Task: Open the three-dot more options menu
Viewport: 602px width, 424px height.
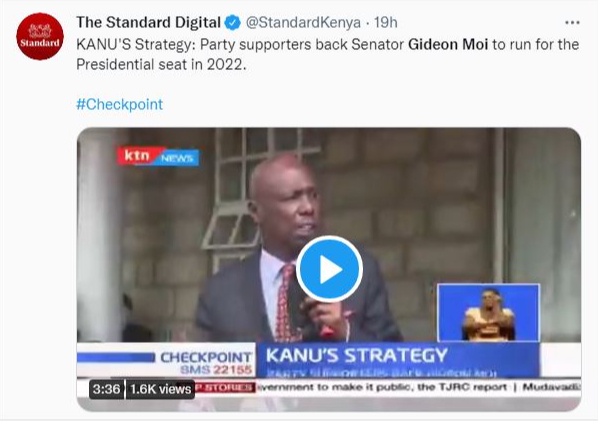Action: pos(572,23)
